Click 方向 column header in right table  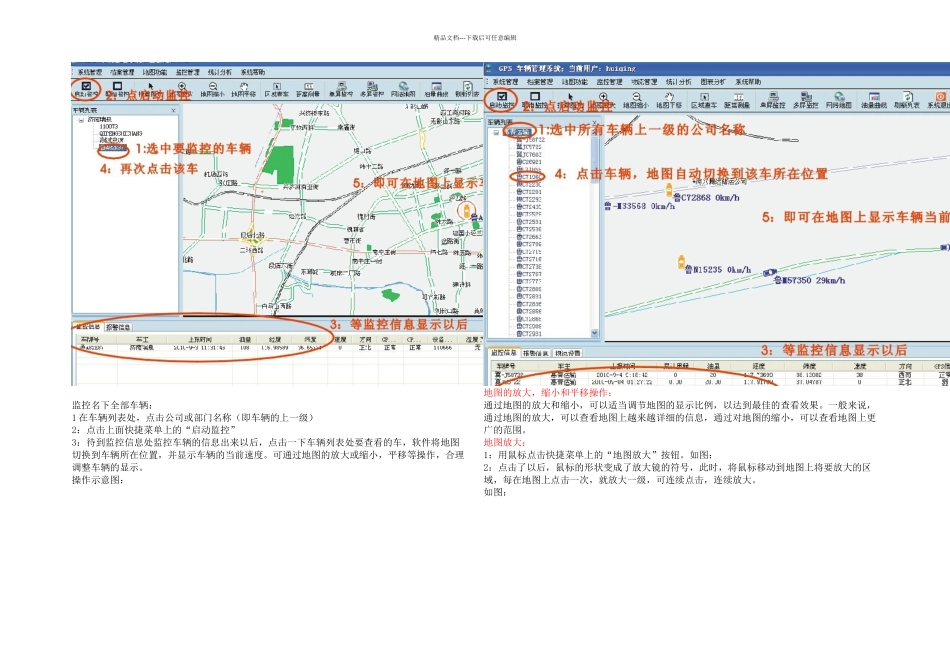pos(905,366)
